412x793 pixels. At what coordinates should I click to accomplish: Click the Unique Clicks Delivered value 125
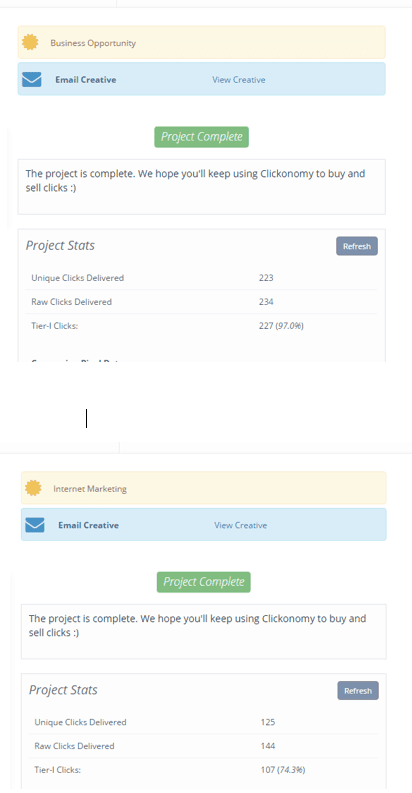[268, 722]
